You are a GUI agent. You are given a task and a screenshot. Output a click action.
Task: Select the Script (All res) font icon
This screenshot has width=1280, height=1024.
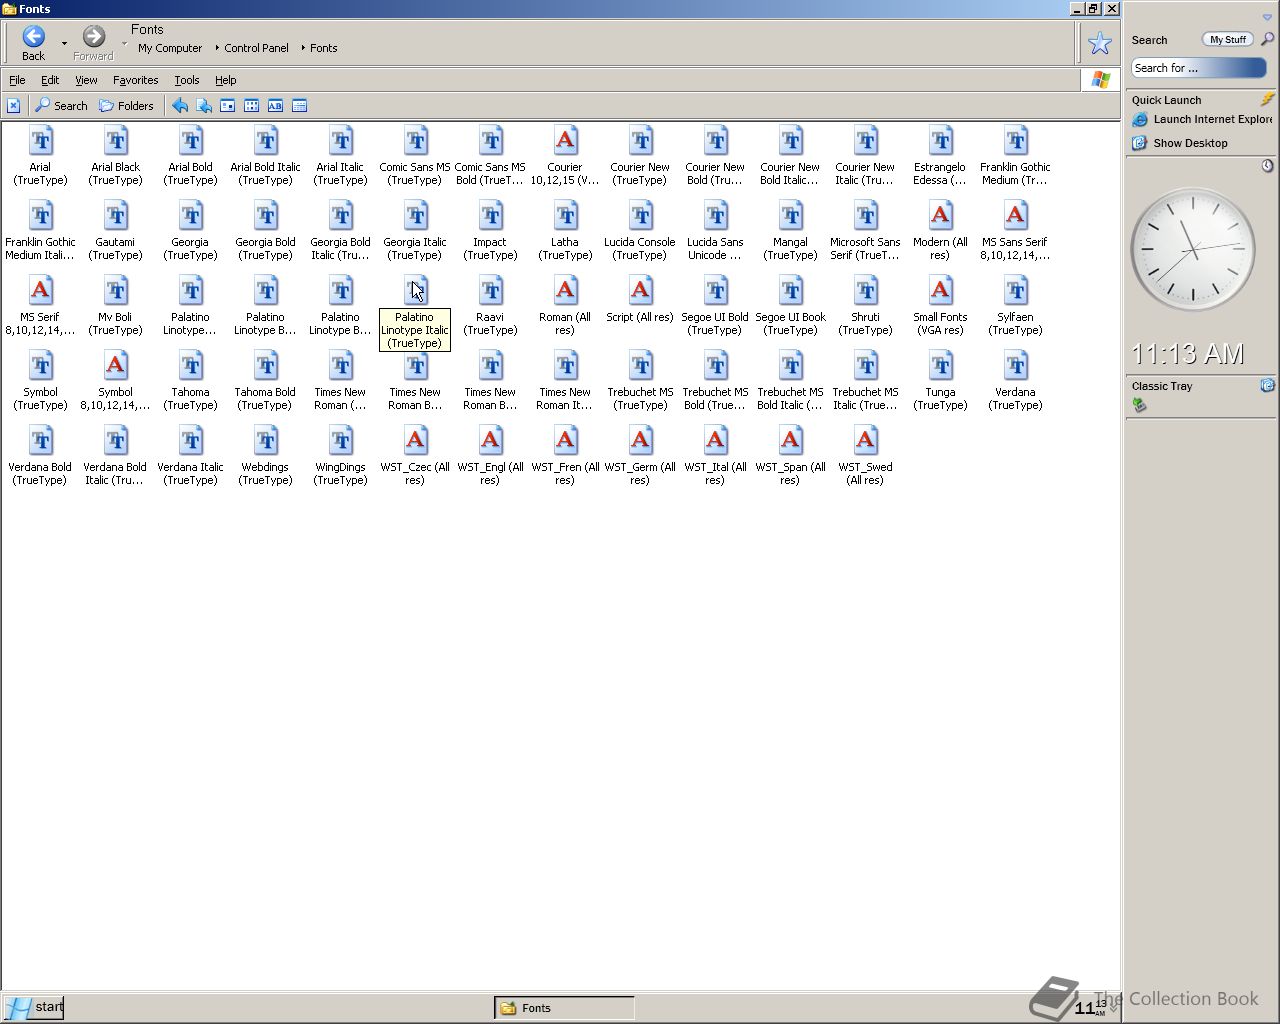pyautogui.click(x=640, y=292)
